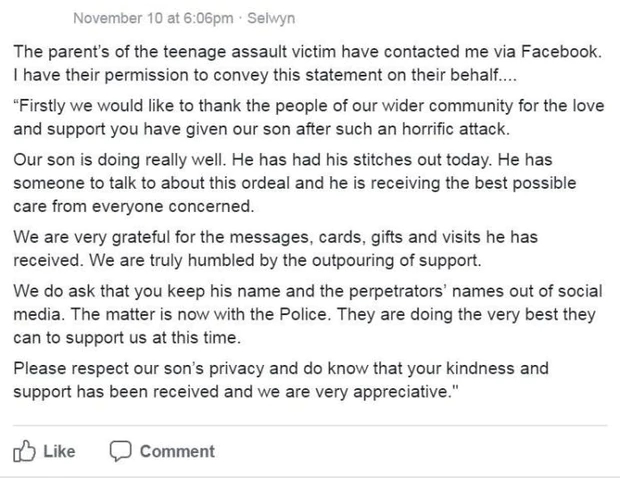
Task: Click the line "care from everyone concerned."
Action: [134, 206]
